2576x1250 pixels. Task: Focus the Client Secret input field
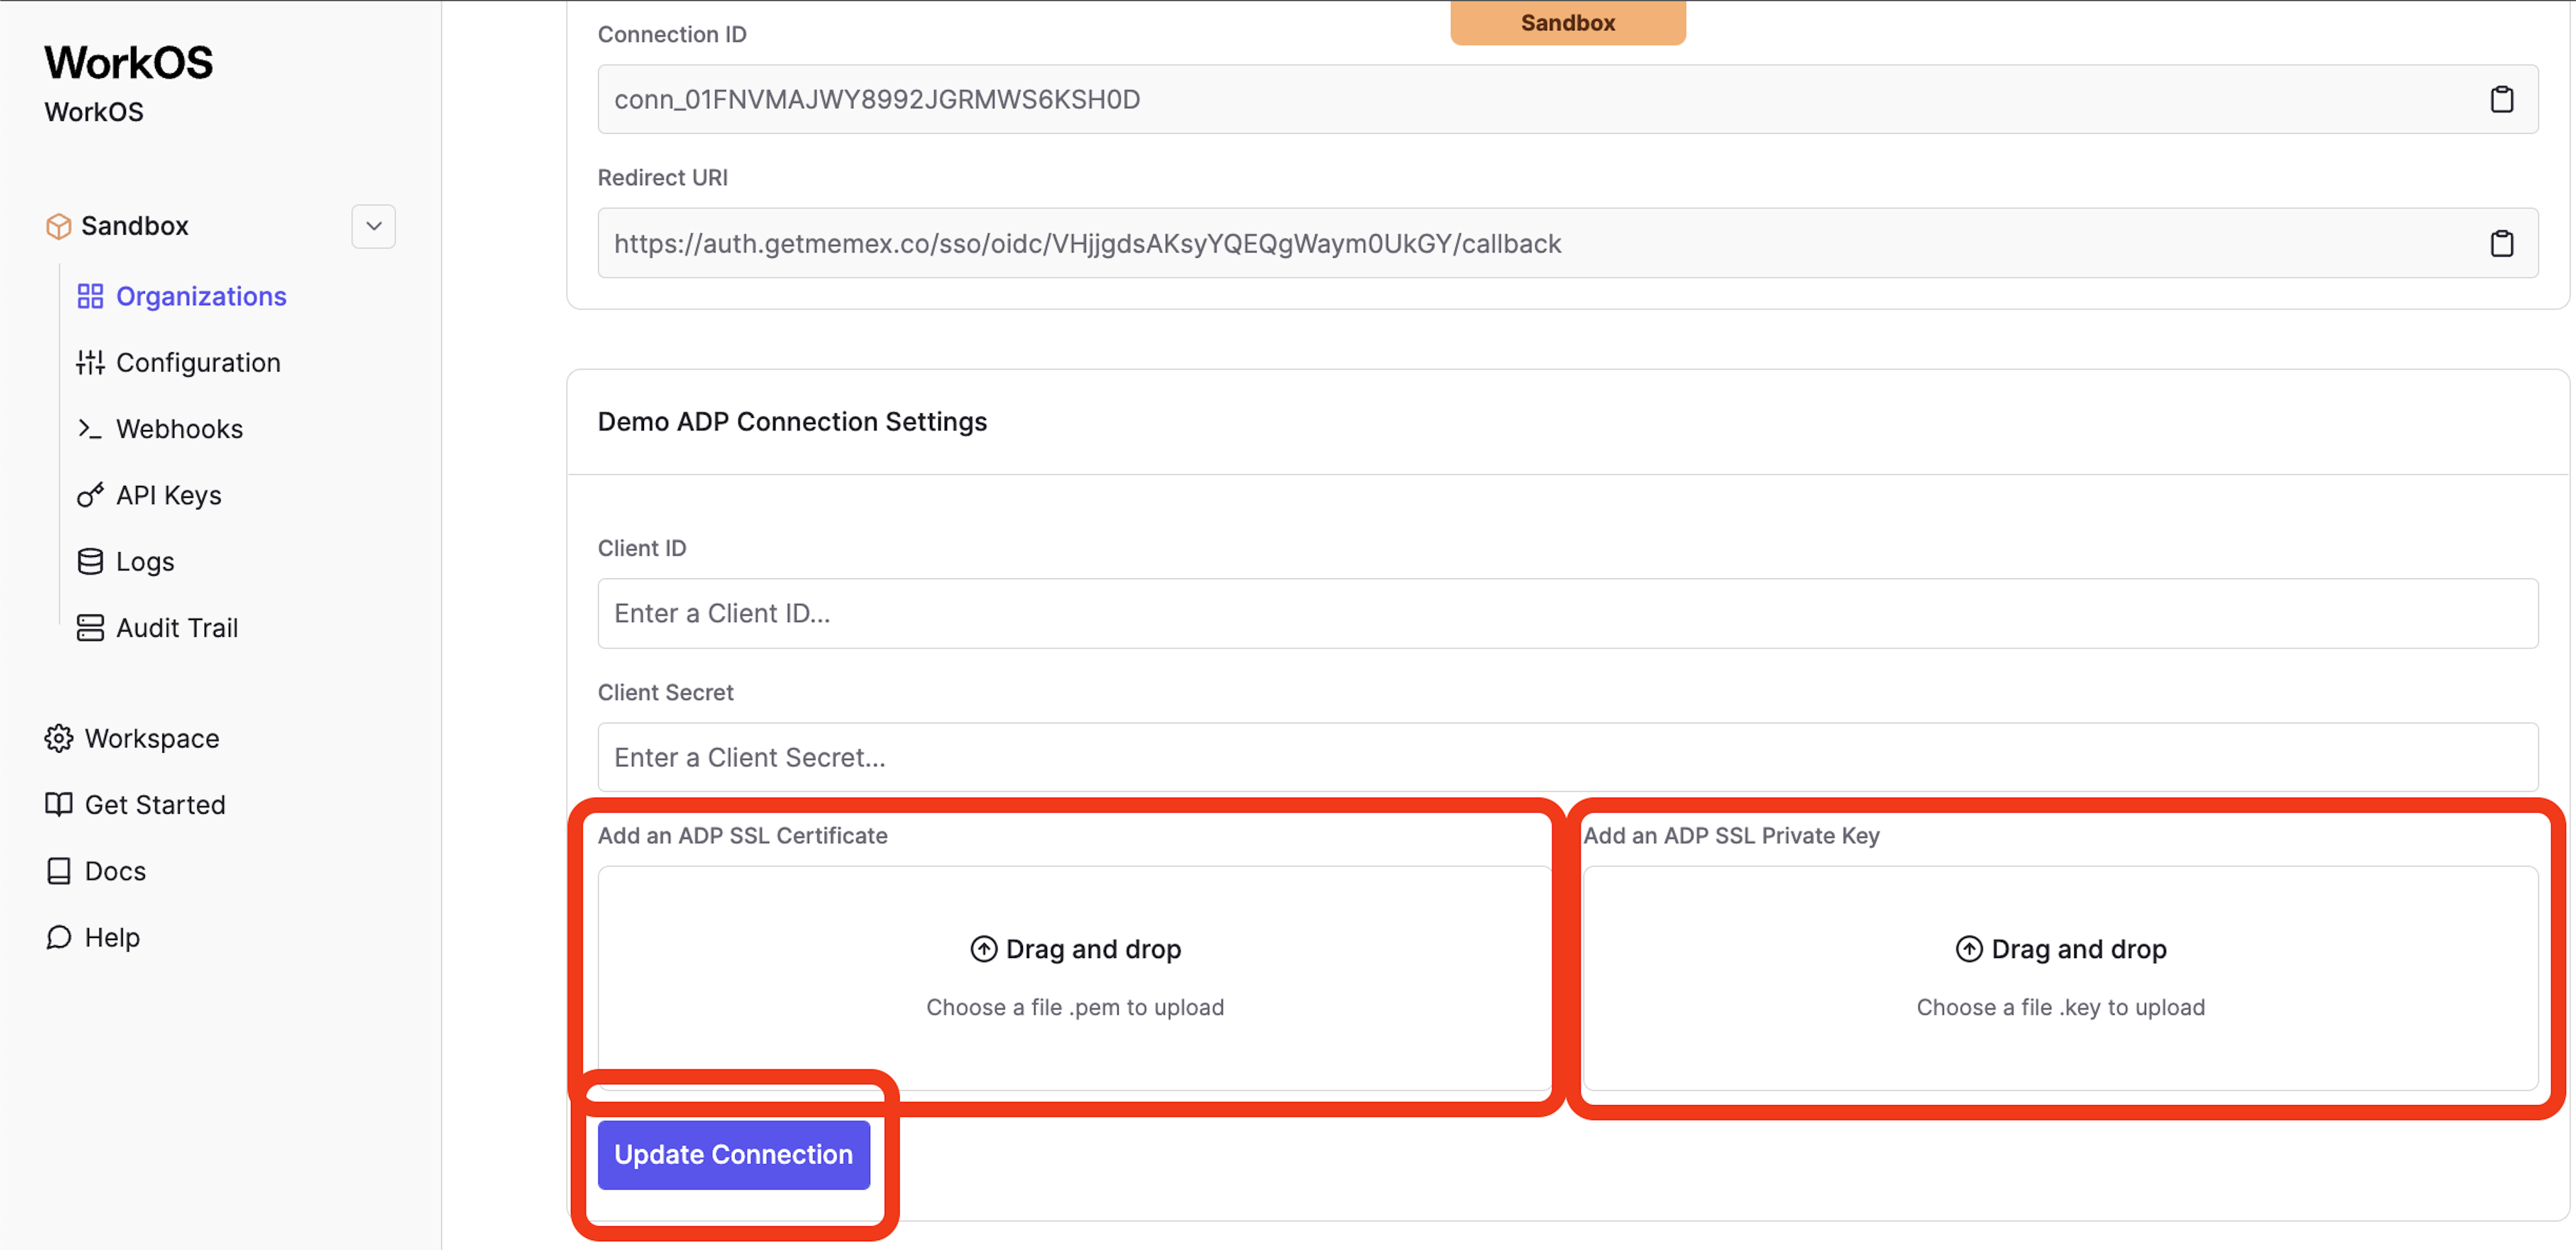(1567, 757)
